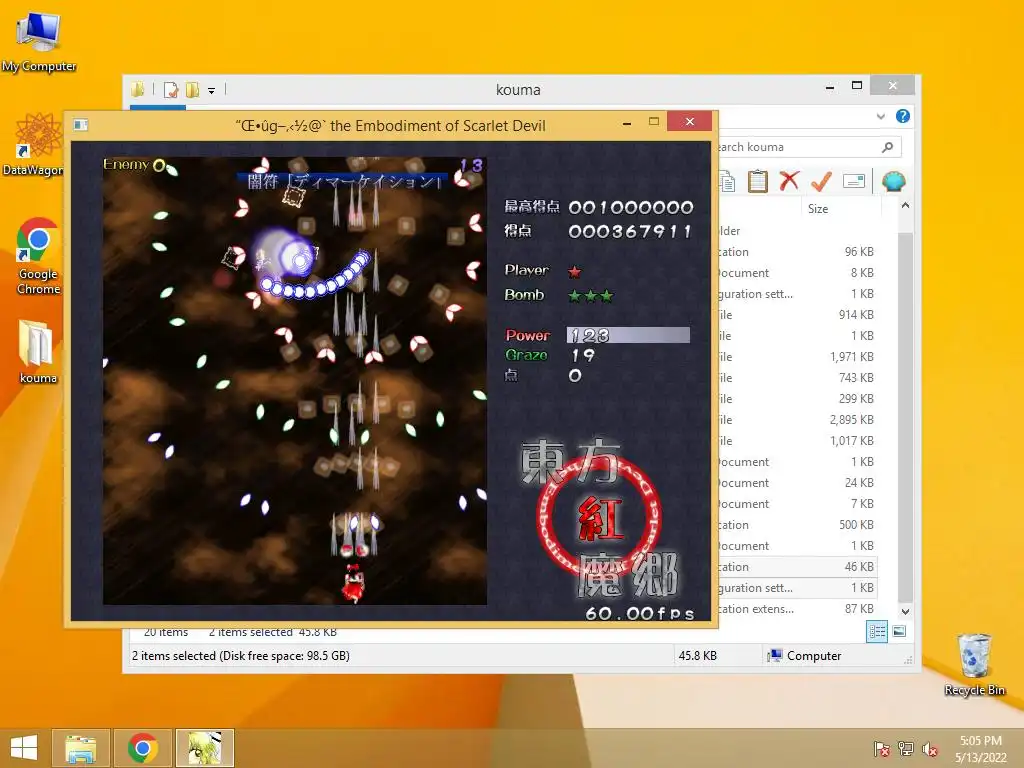This screenshot has width=1024, height=768.
Task: Click the in-game high score 001000000
Action: coord(630,208)
